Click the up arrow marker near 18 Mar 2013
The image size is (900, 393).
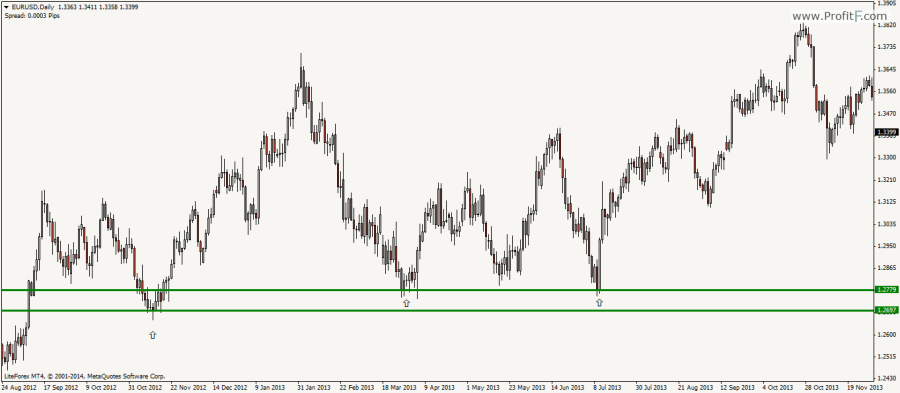click(x=406, y=302)
